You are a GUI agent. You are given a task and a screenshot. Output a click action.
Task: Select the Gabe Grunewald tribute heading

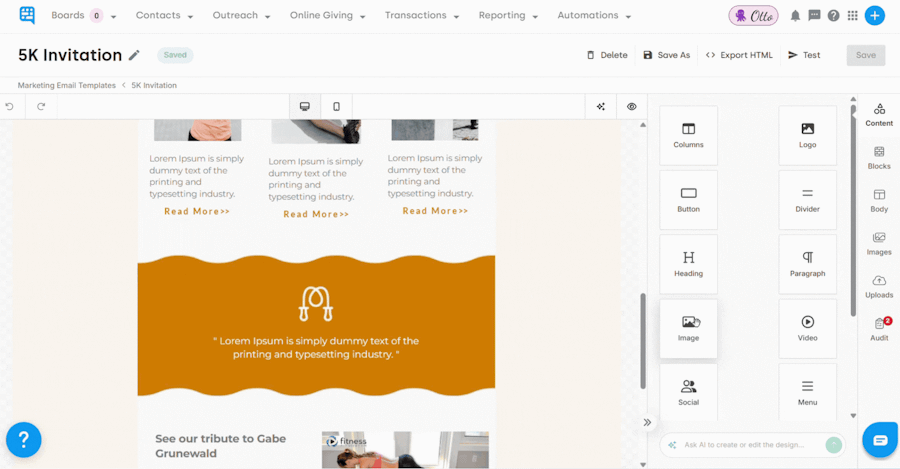[220, 446]
